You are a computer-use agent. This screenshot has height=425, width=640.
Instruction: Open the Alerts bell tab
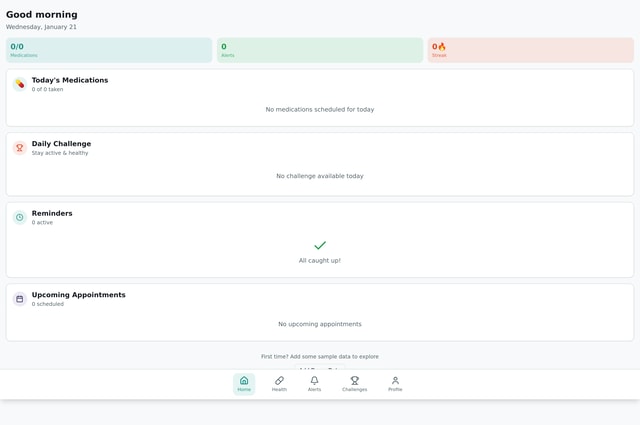tap(314, 384)
